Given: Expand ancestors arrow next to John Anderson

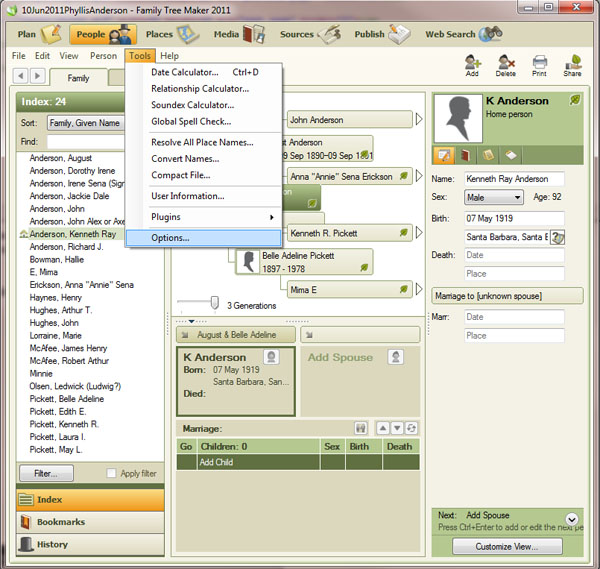Looking at the screenshot, I should [x=419, y=119].
